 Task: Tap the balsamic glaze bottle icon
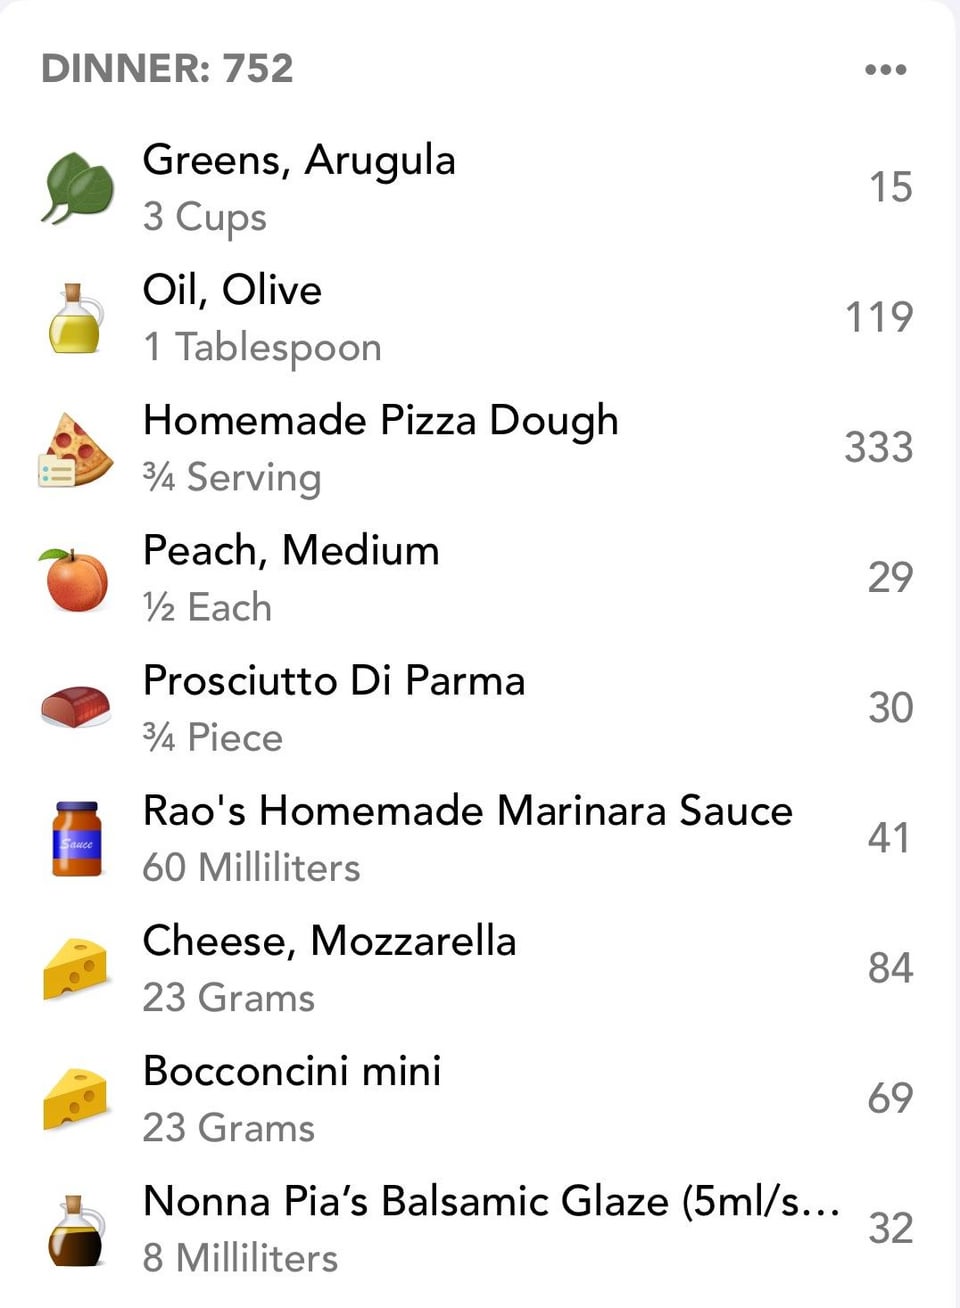click(x=77, y=1230)
